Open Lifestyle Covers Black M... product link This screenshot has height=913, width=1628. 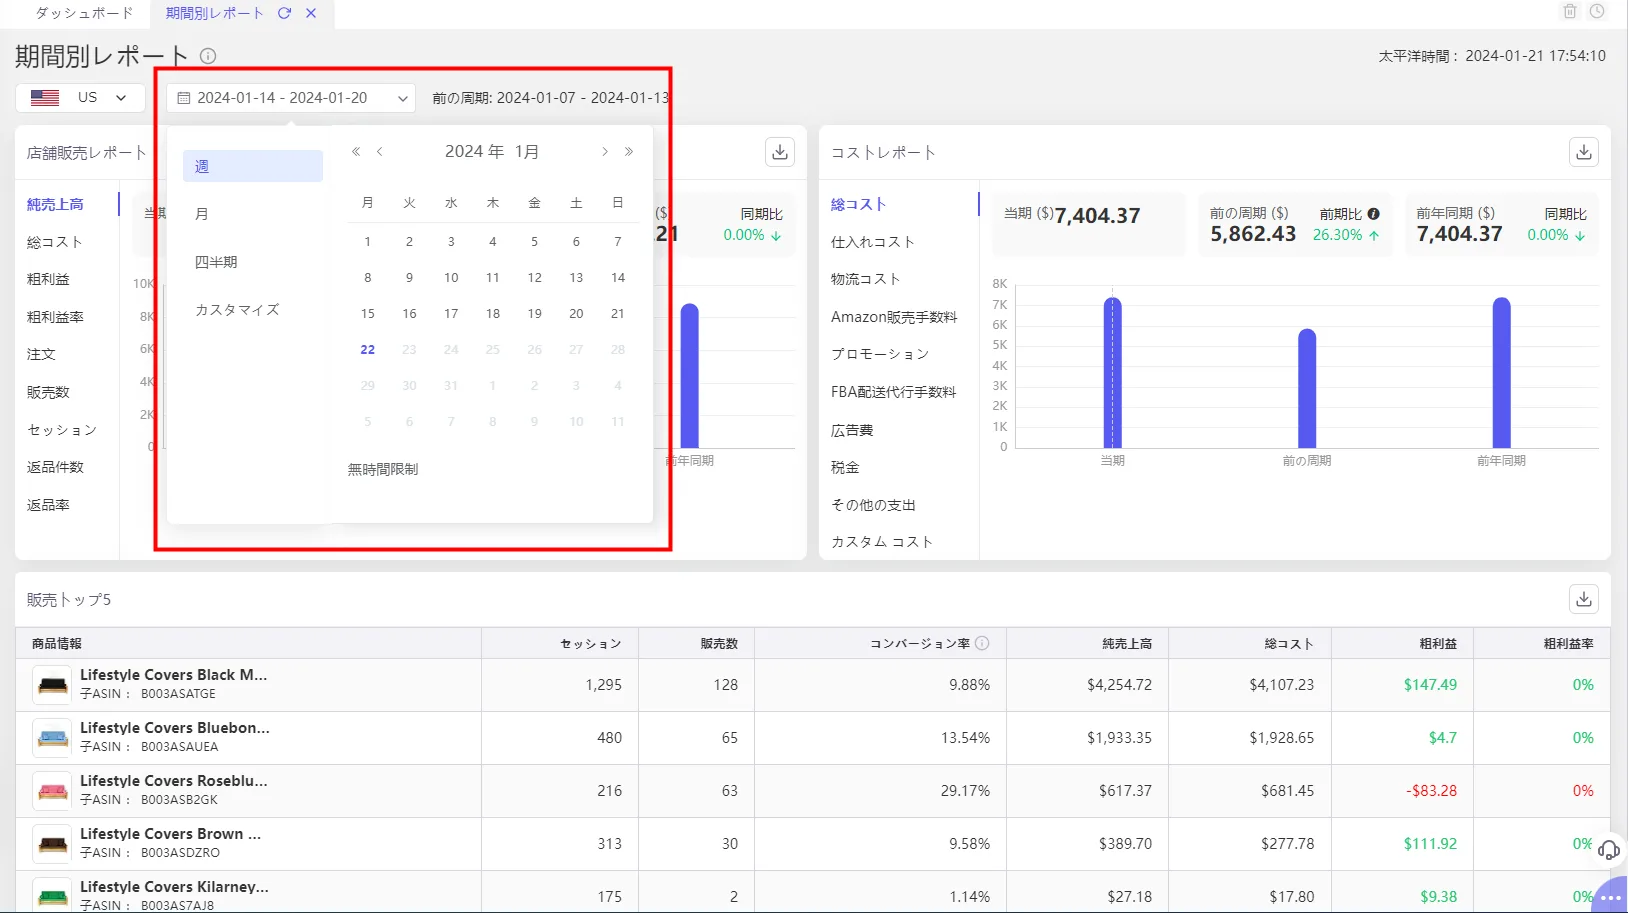pyautogui.click(x=174, y=675)
